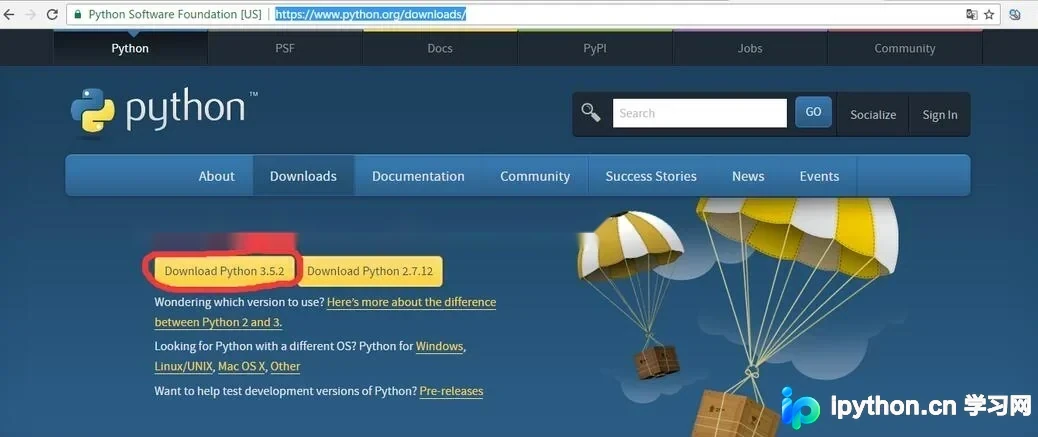Select the Jobs top tab
The height and width of the screenshot is (437, 1038).
[750, 48]
